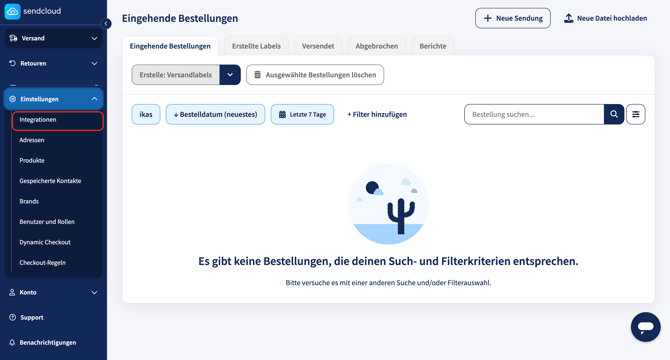The height and width of the screenshot is (360, 670).
Task: Focus the Bestellung suchen search field
Action: (x=534, y=114)
